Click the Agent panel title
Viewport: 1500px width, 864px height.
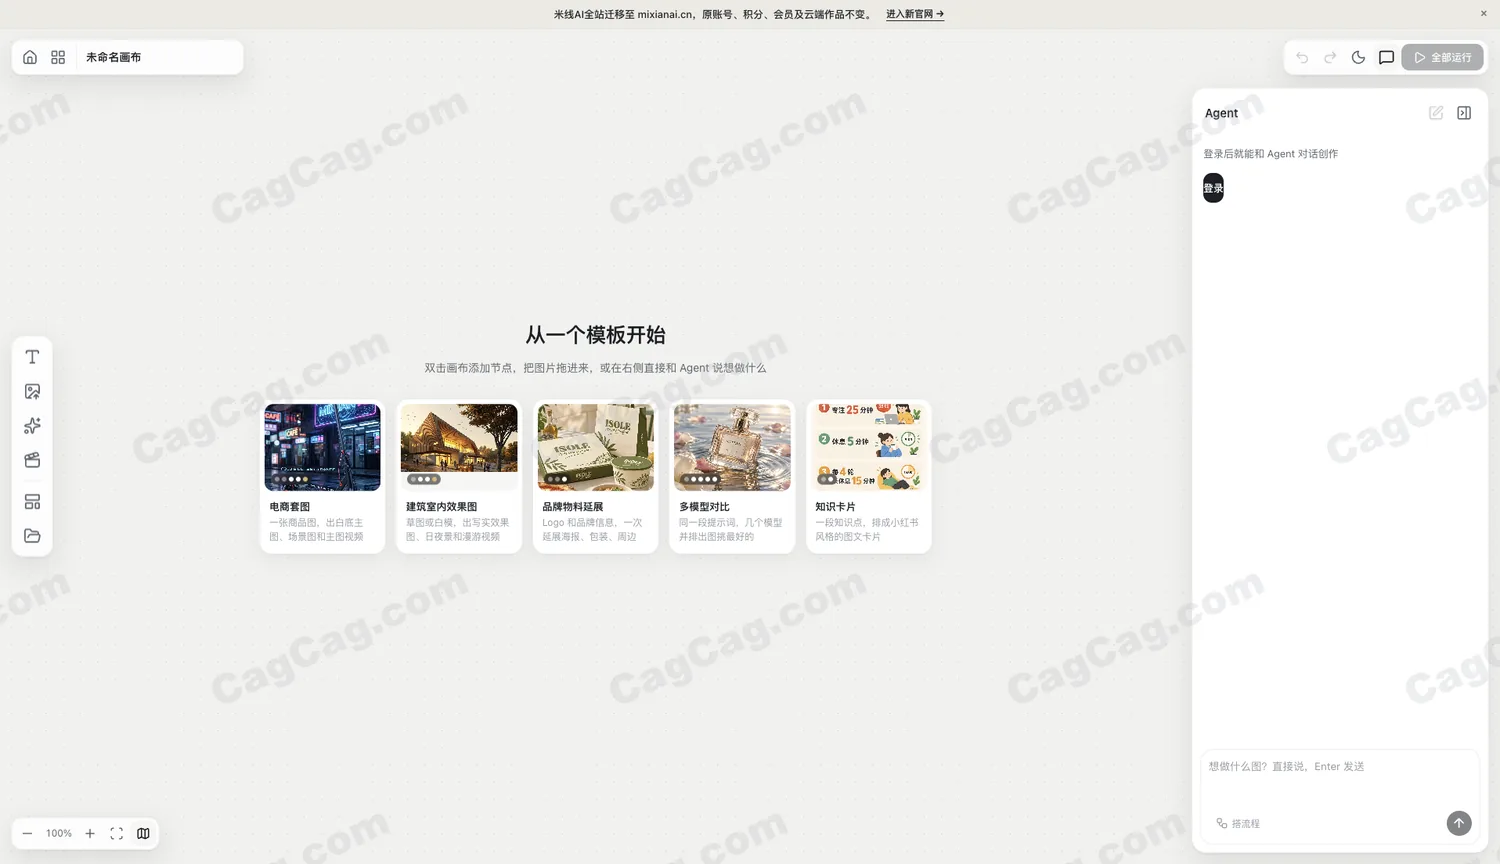tap(1221, 113)
